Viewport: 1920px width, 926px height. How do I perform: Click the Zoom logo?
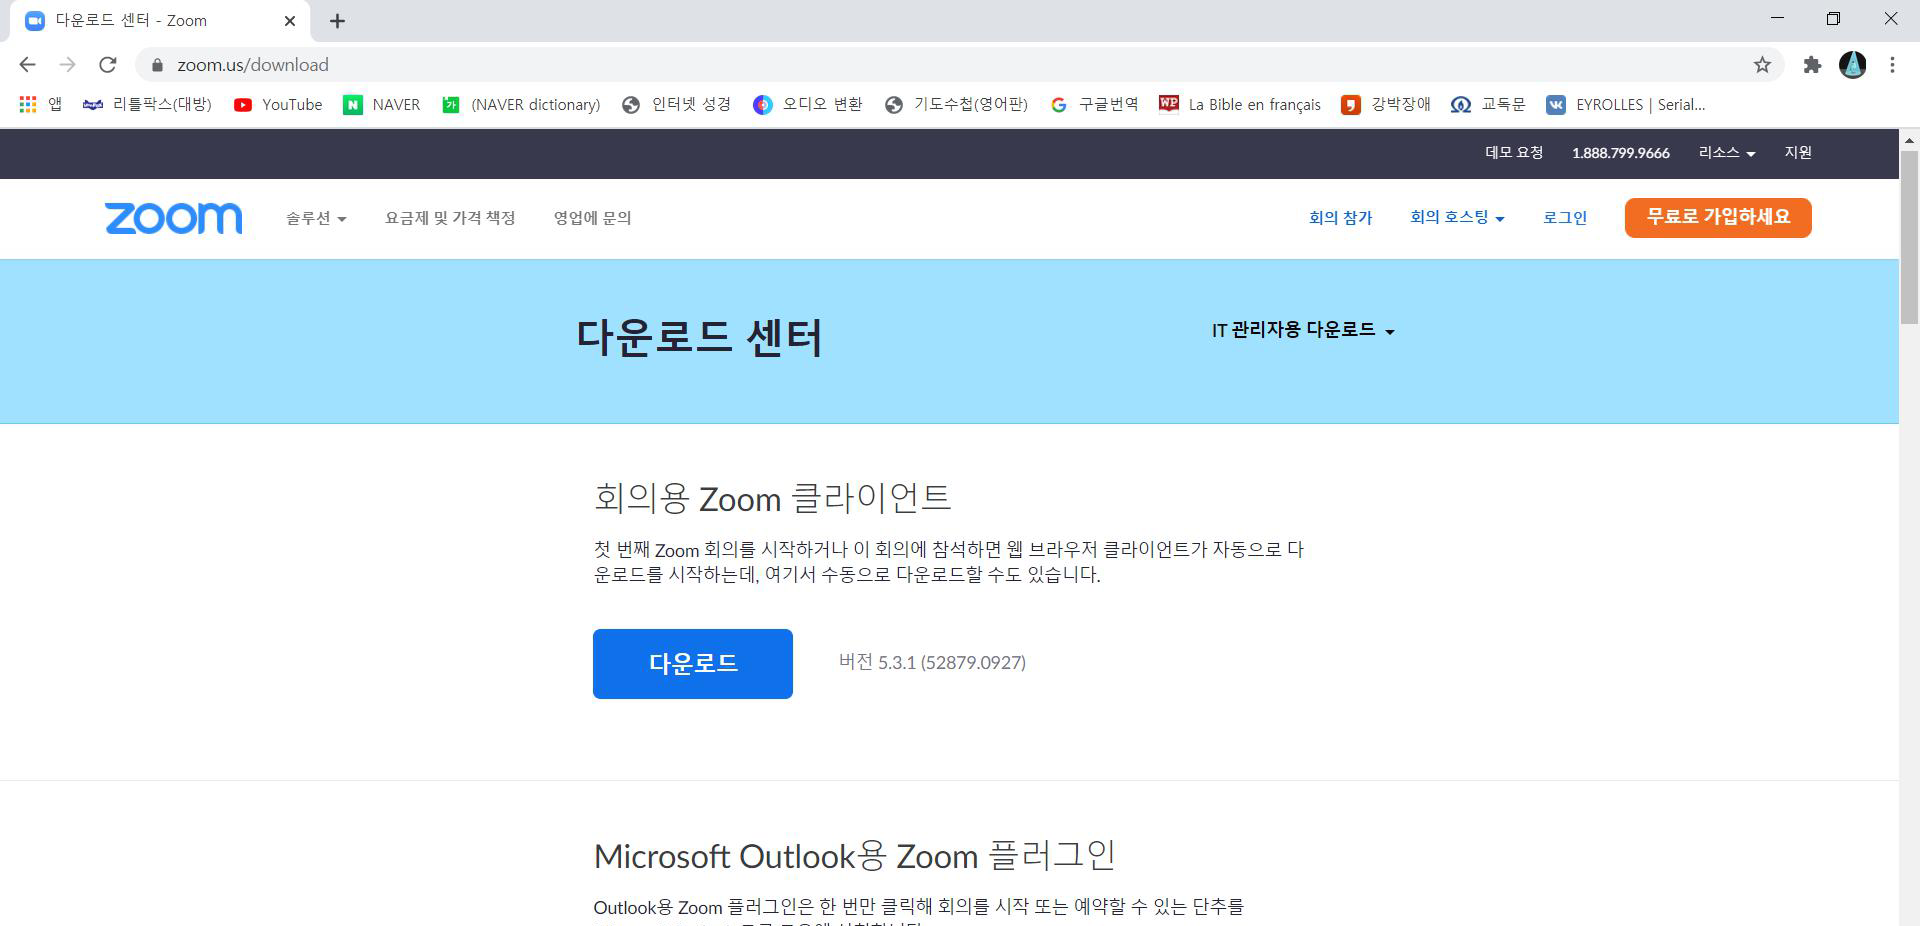point(173,218)
